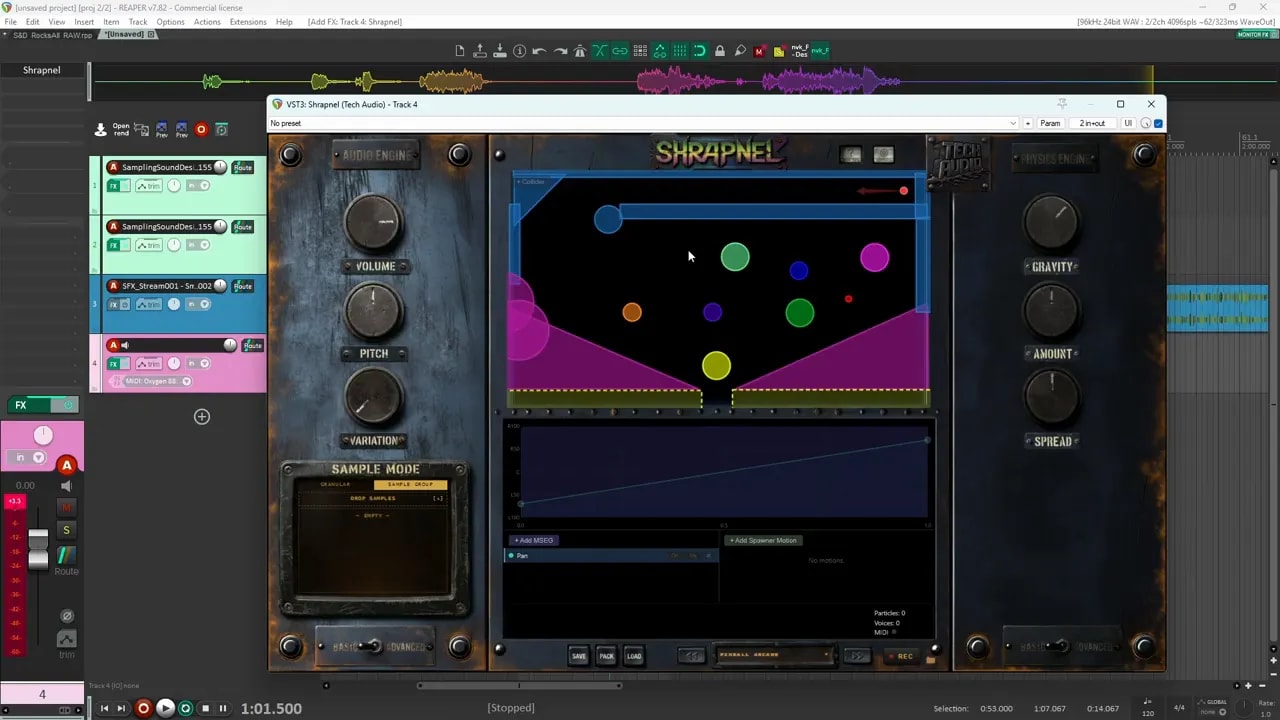Viewport: 1280px width, 720px height.
Task: Click the Undo arrow in the toolbar
Action: (539, 51)
